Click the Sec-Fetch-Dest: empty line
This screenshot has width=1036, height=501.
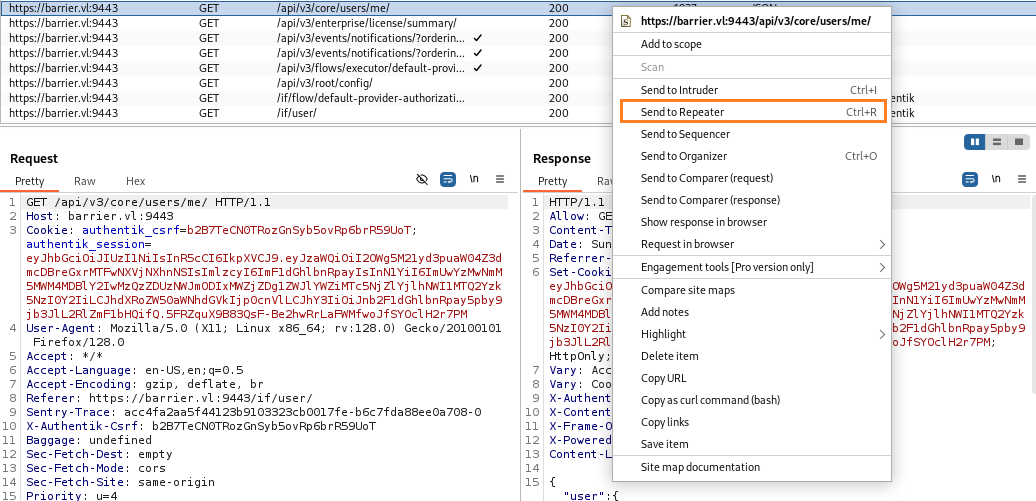click(x=99, y=454)
